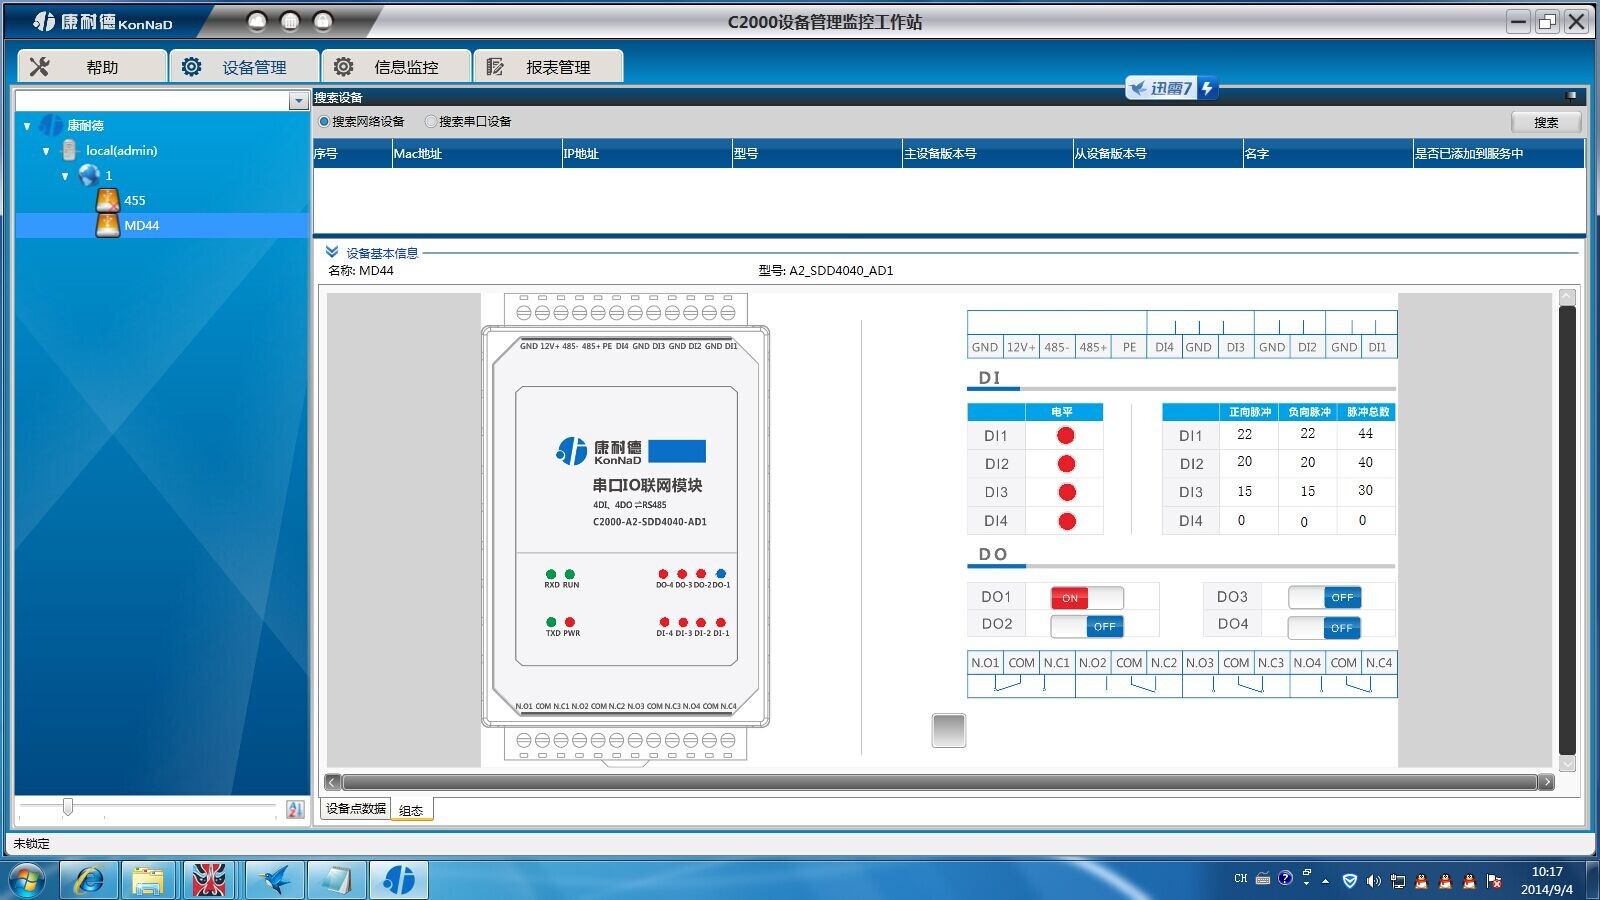Toggle the DO3 output switch on
1600x900 pixels.
pyautogui.click(x=1324, y=598)
